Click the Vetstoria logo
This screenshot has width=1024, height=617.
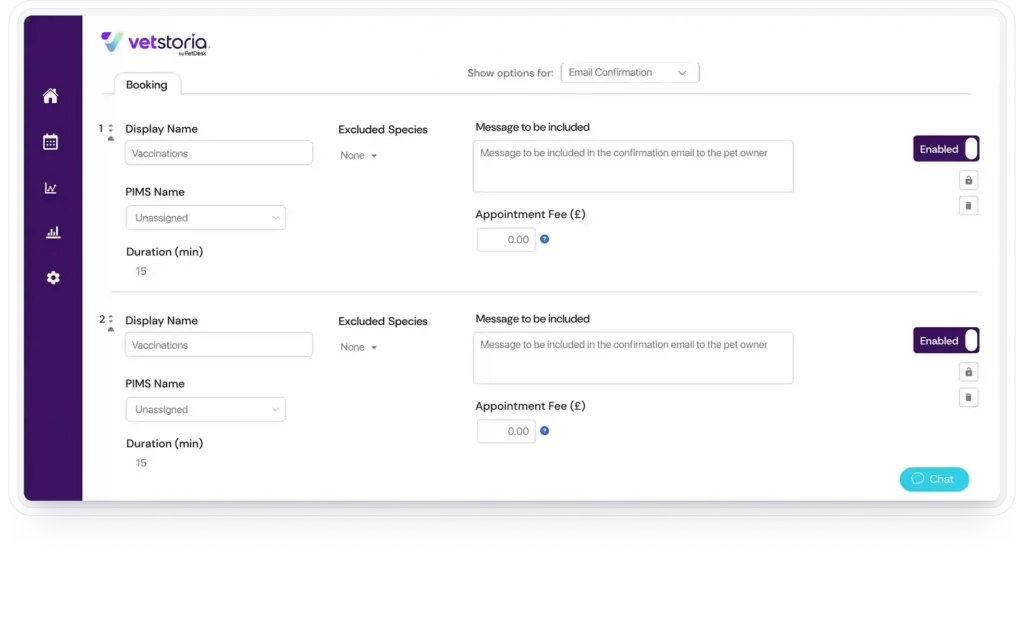click(x=155, y=44)
